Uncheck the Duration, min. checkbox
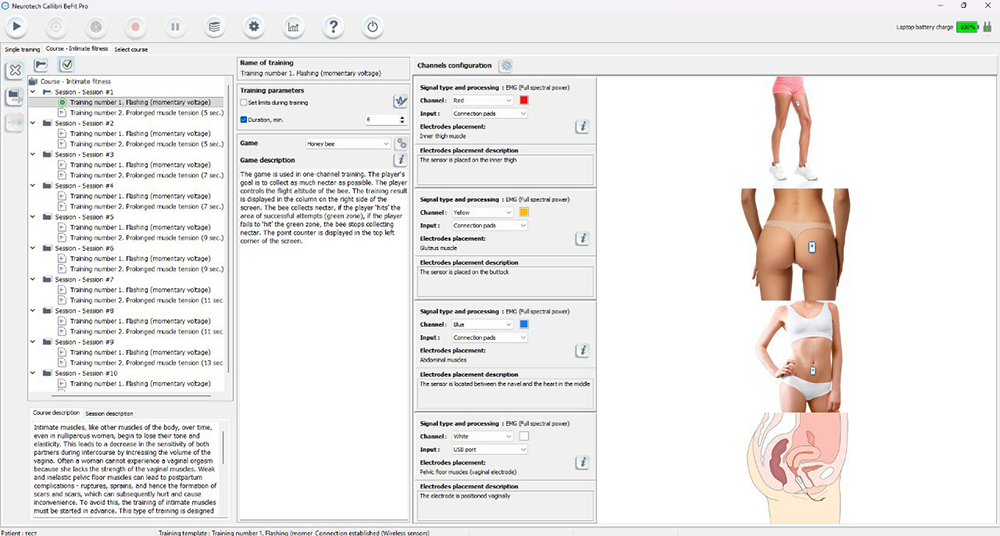This screenshot has width=1000, height=536. (x=244, y=119)
